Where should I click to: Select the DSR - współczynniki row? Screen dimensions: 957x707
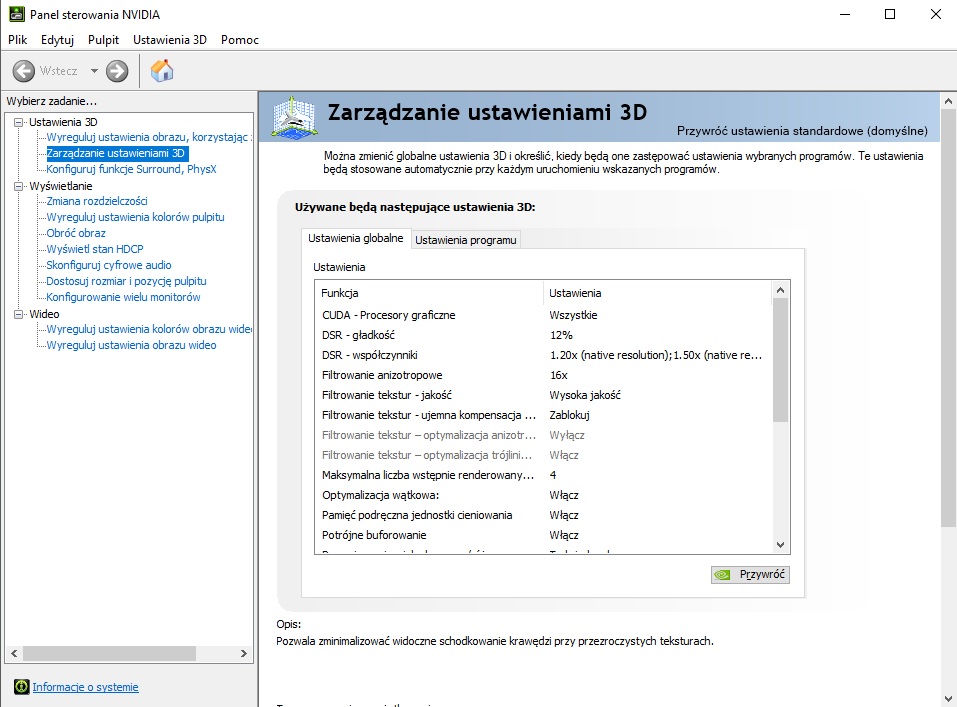coord(544,355)
